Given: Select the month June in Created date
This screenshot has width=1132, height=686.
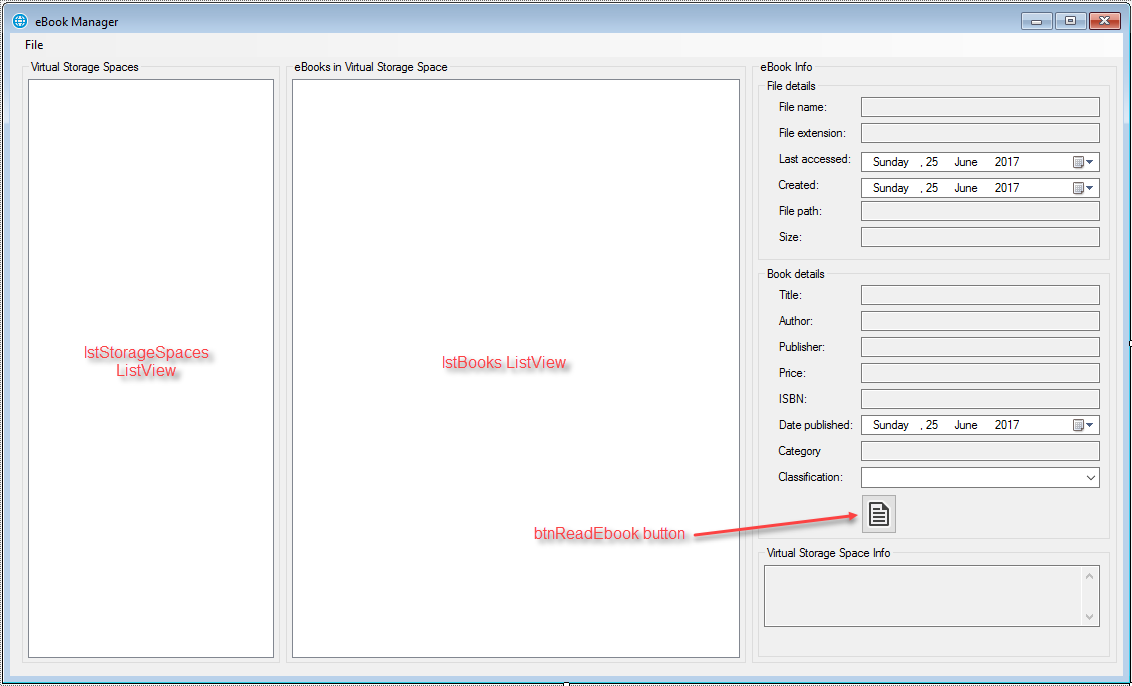Looking at the screenshot, I should [x=965, y=188].
